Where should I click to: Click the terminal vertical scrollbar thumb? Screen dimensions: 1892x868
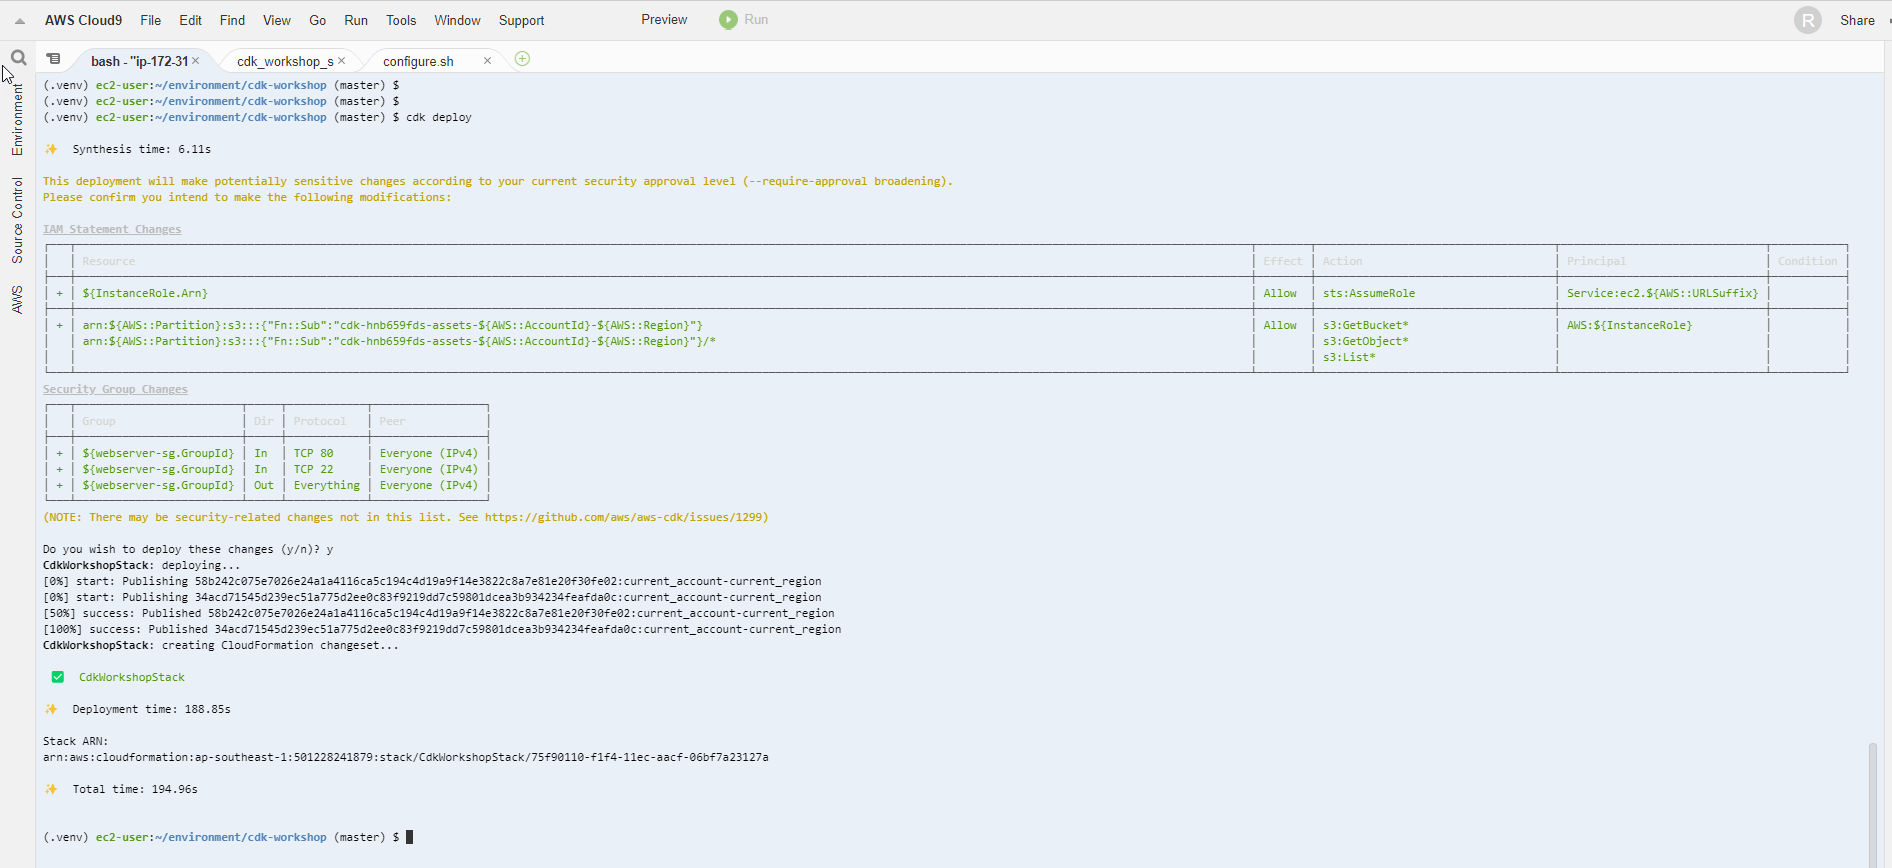1873,805
